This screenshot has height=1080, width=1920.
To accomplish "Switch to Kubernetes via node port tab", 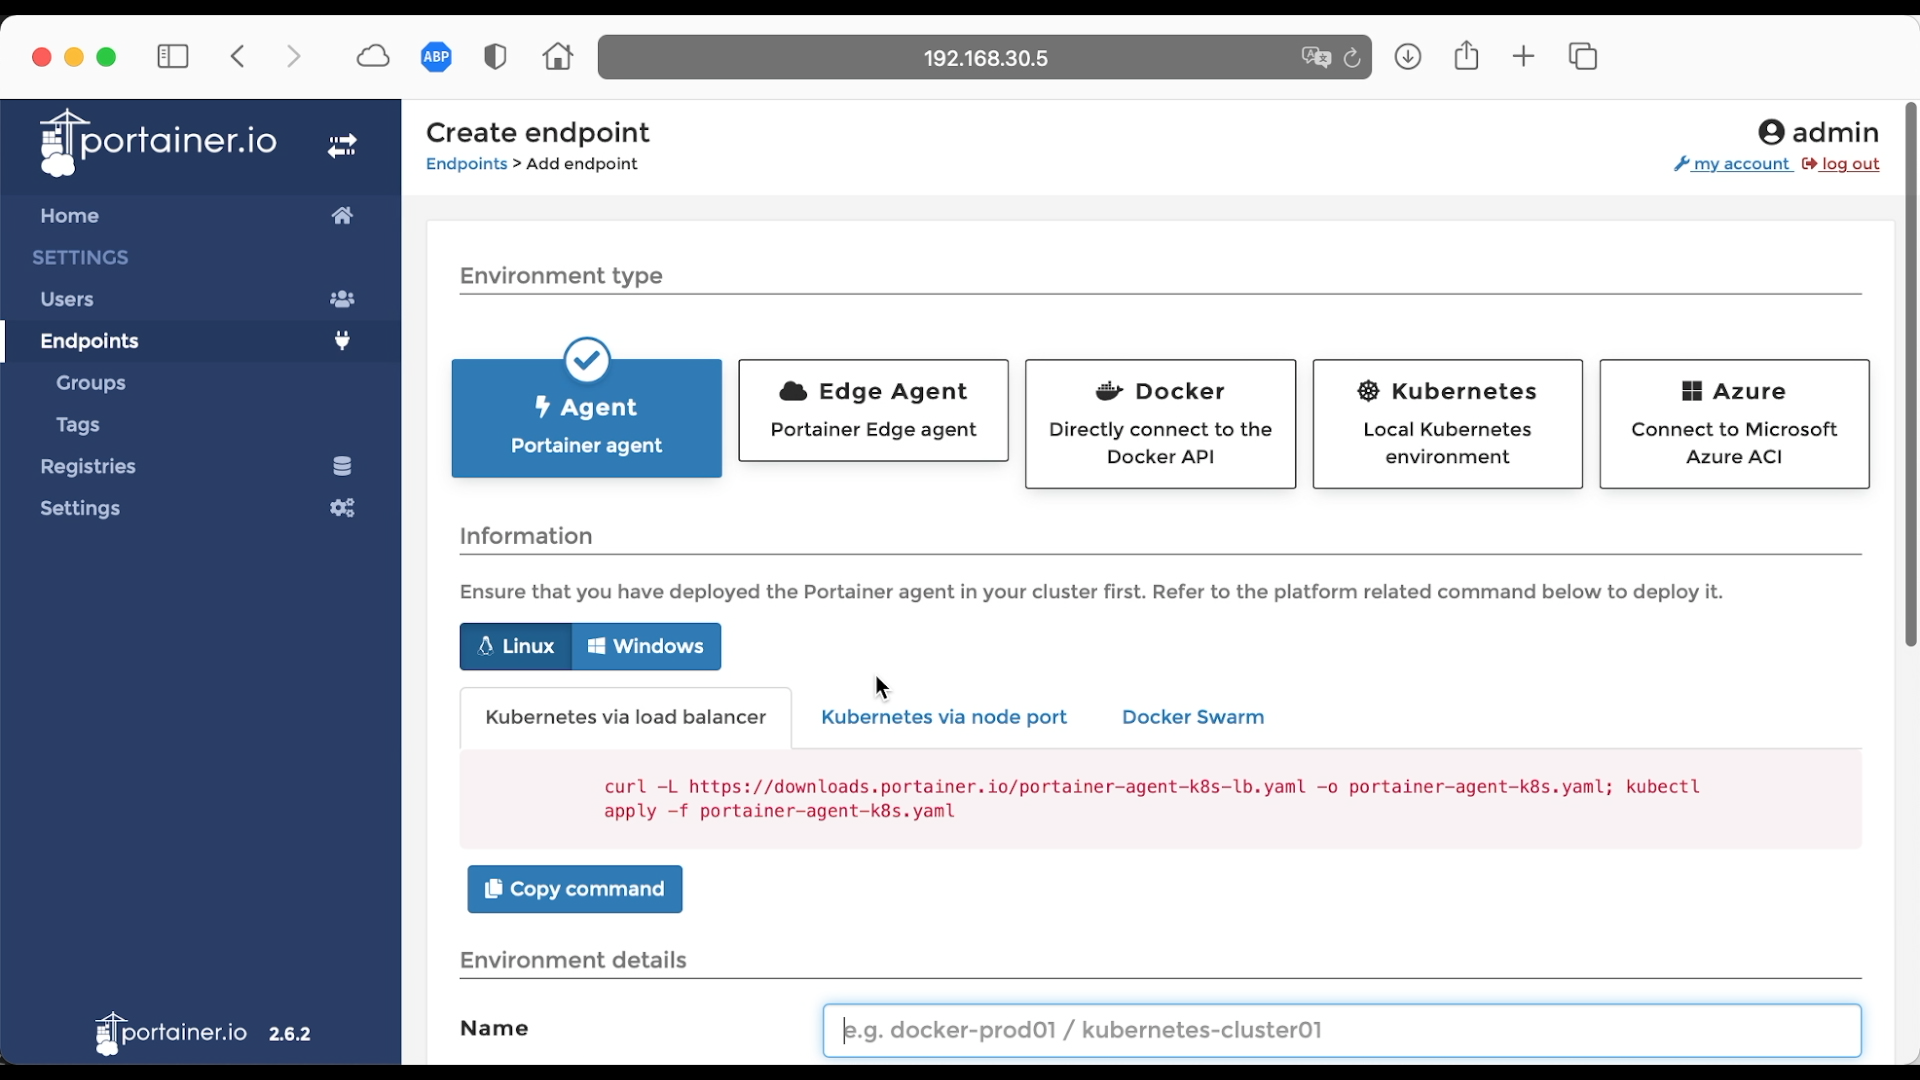I will click(x=943, y=717).
